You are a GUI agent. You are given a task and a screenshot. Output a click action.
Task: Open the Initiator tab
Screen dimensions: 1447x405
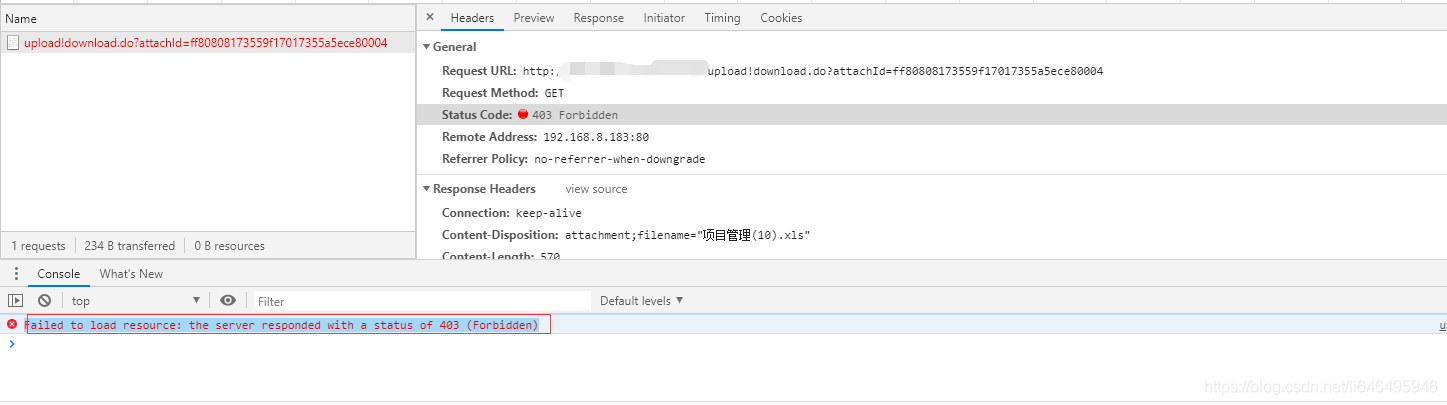point(664,18)
